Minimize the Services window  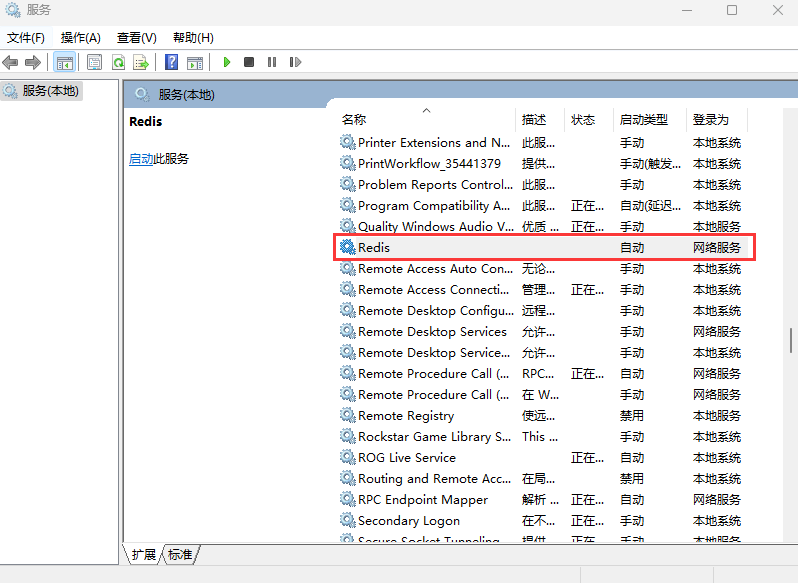point(687,10)
